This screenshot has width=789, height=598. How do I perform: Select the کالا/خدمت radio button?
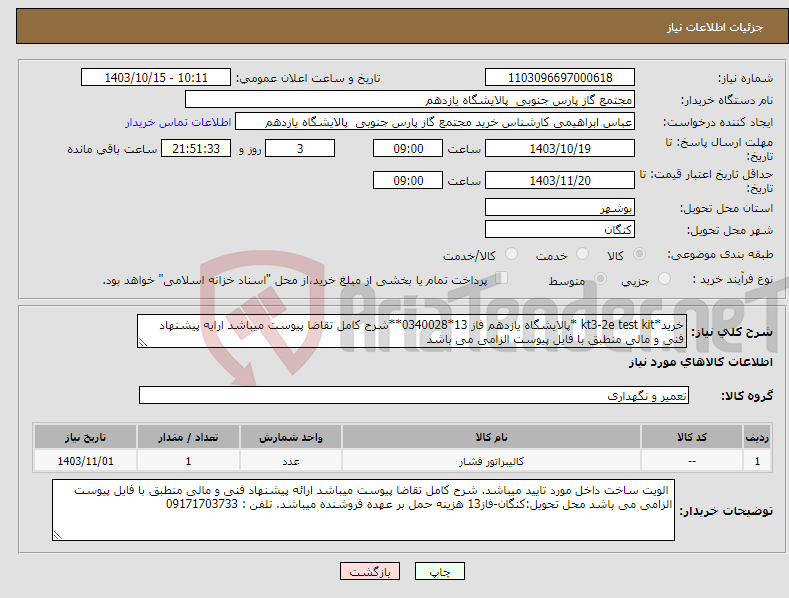511,254
